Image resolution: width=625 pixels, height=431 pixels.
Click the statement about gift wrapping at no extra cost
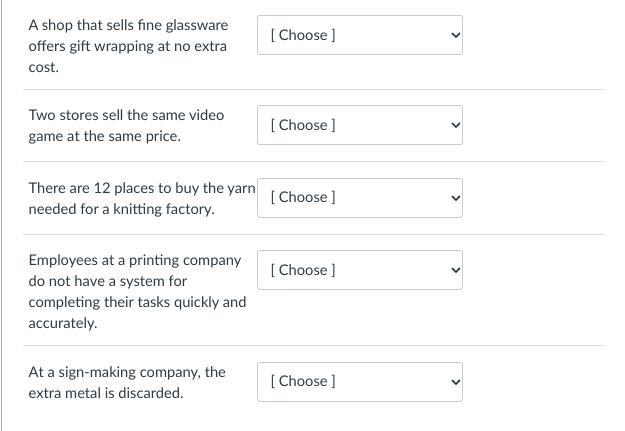click(x=128, y=46)
